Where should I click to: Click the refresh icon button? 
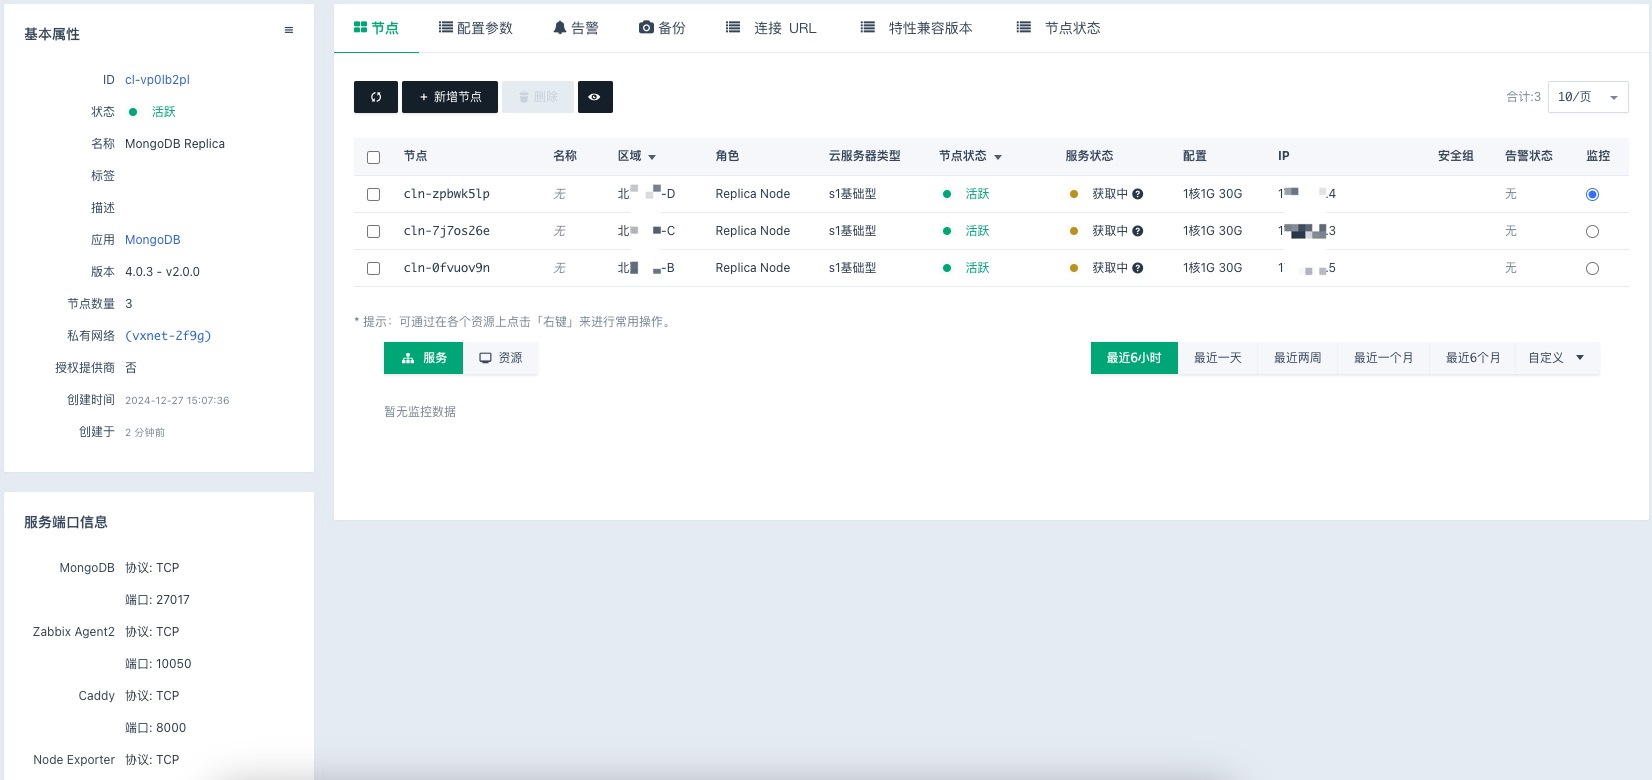(x=376, y=97)
